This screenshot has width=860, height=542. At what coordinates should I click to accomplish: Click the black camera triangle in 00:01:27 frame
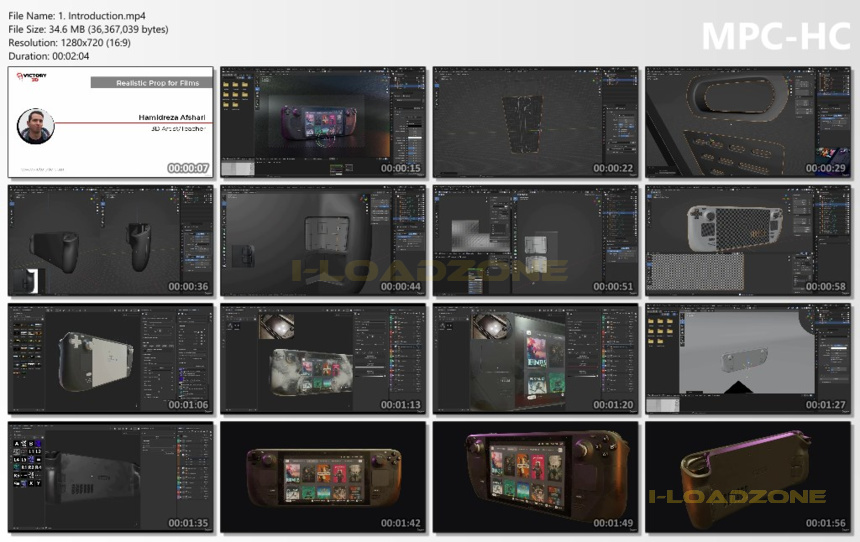(738, 387)
